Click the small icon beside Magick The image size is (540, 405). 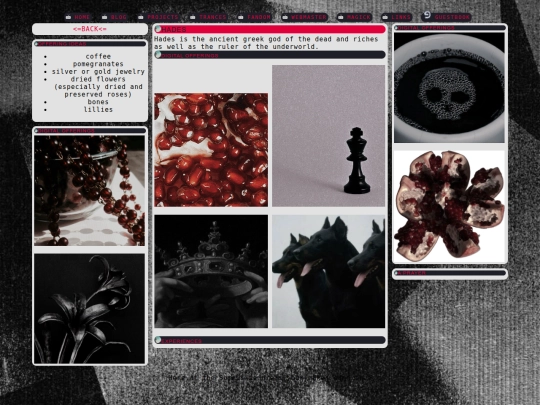coord(341,17)
